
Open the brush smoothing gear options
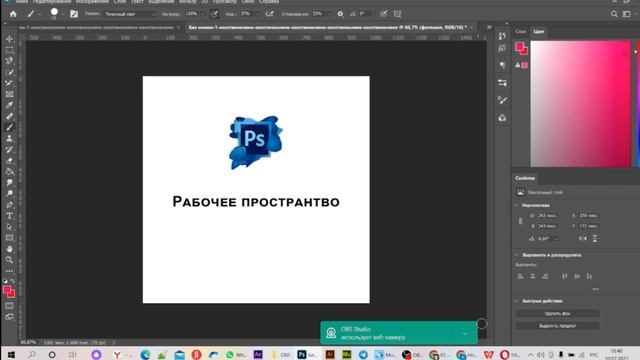pyautogui.click(x=340, y=14)
